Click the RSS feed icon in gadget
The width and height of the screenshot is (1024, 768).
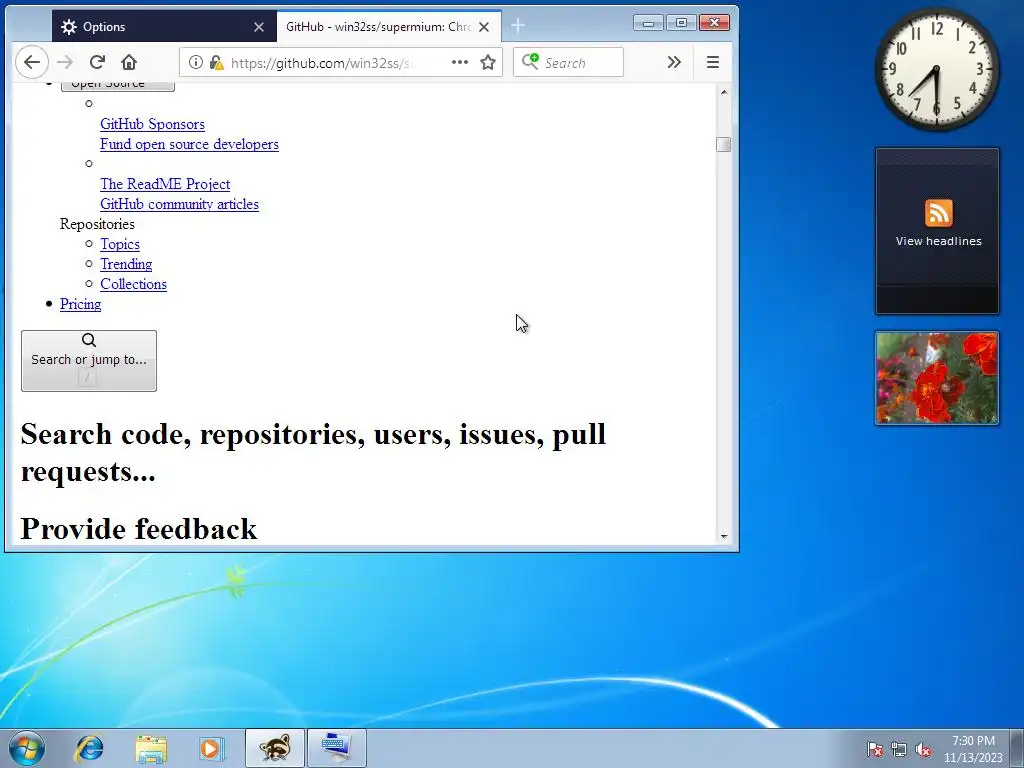[x=938, y=213]
